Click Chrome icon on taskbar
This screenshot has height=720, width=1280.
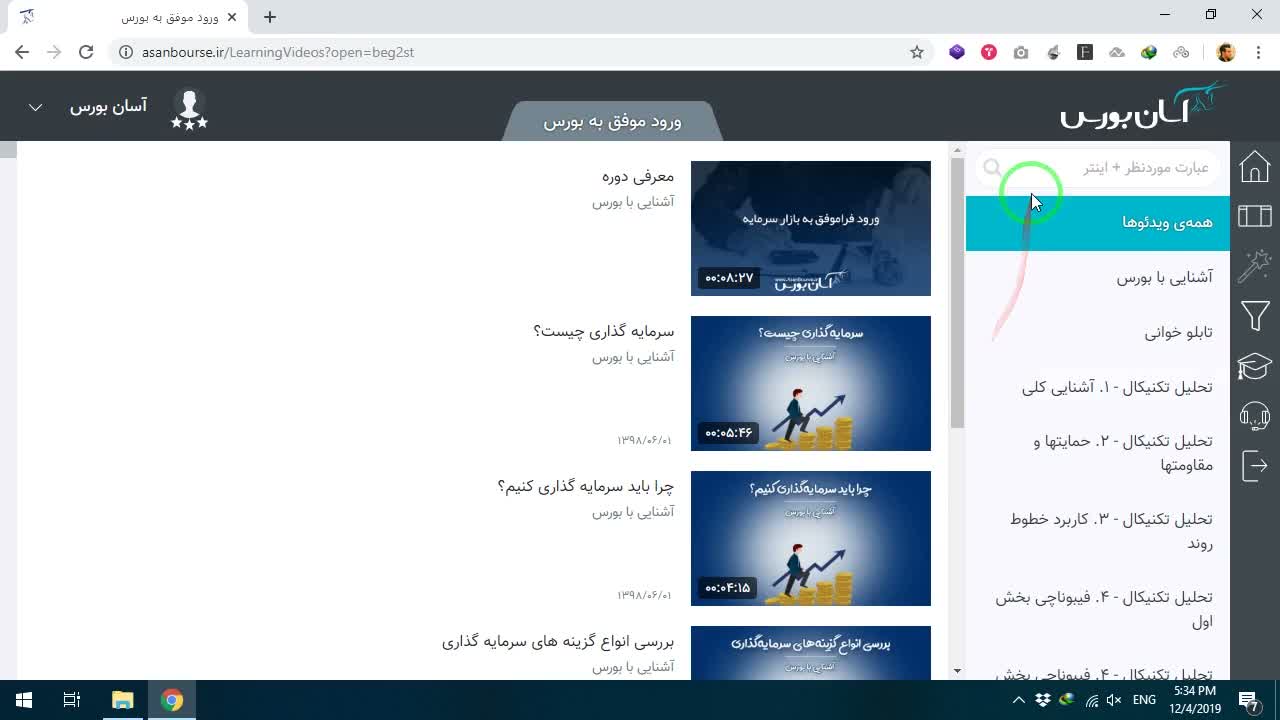coord(172,700)
